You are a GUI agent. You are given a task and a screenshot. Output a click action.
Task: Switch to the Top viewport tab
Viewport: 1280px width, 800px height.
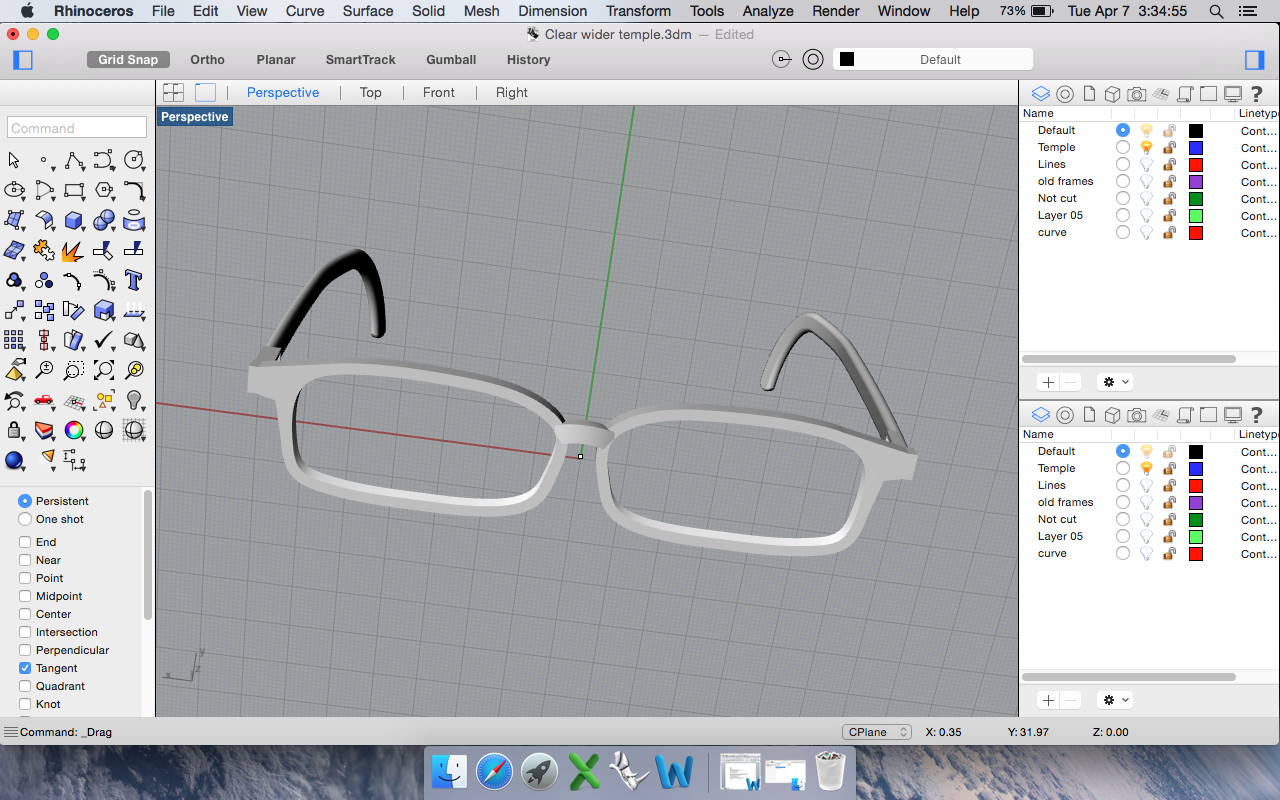(x=370, y=92)
